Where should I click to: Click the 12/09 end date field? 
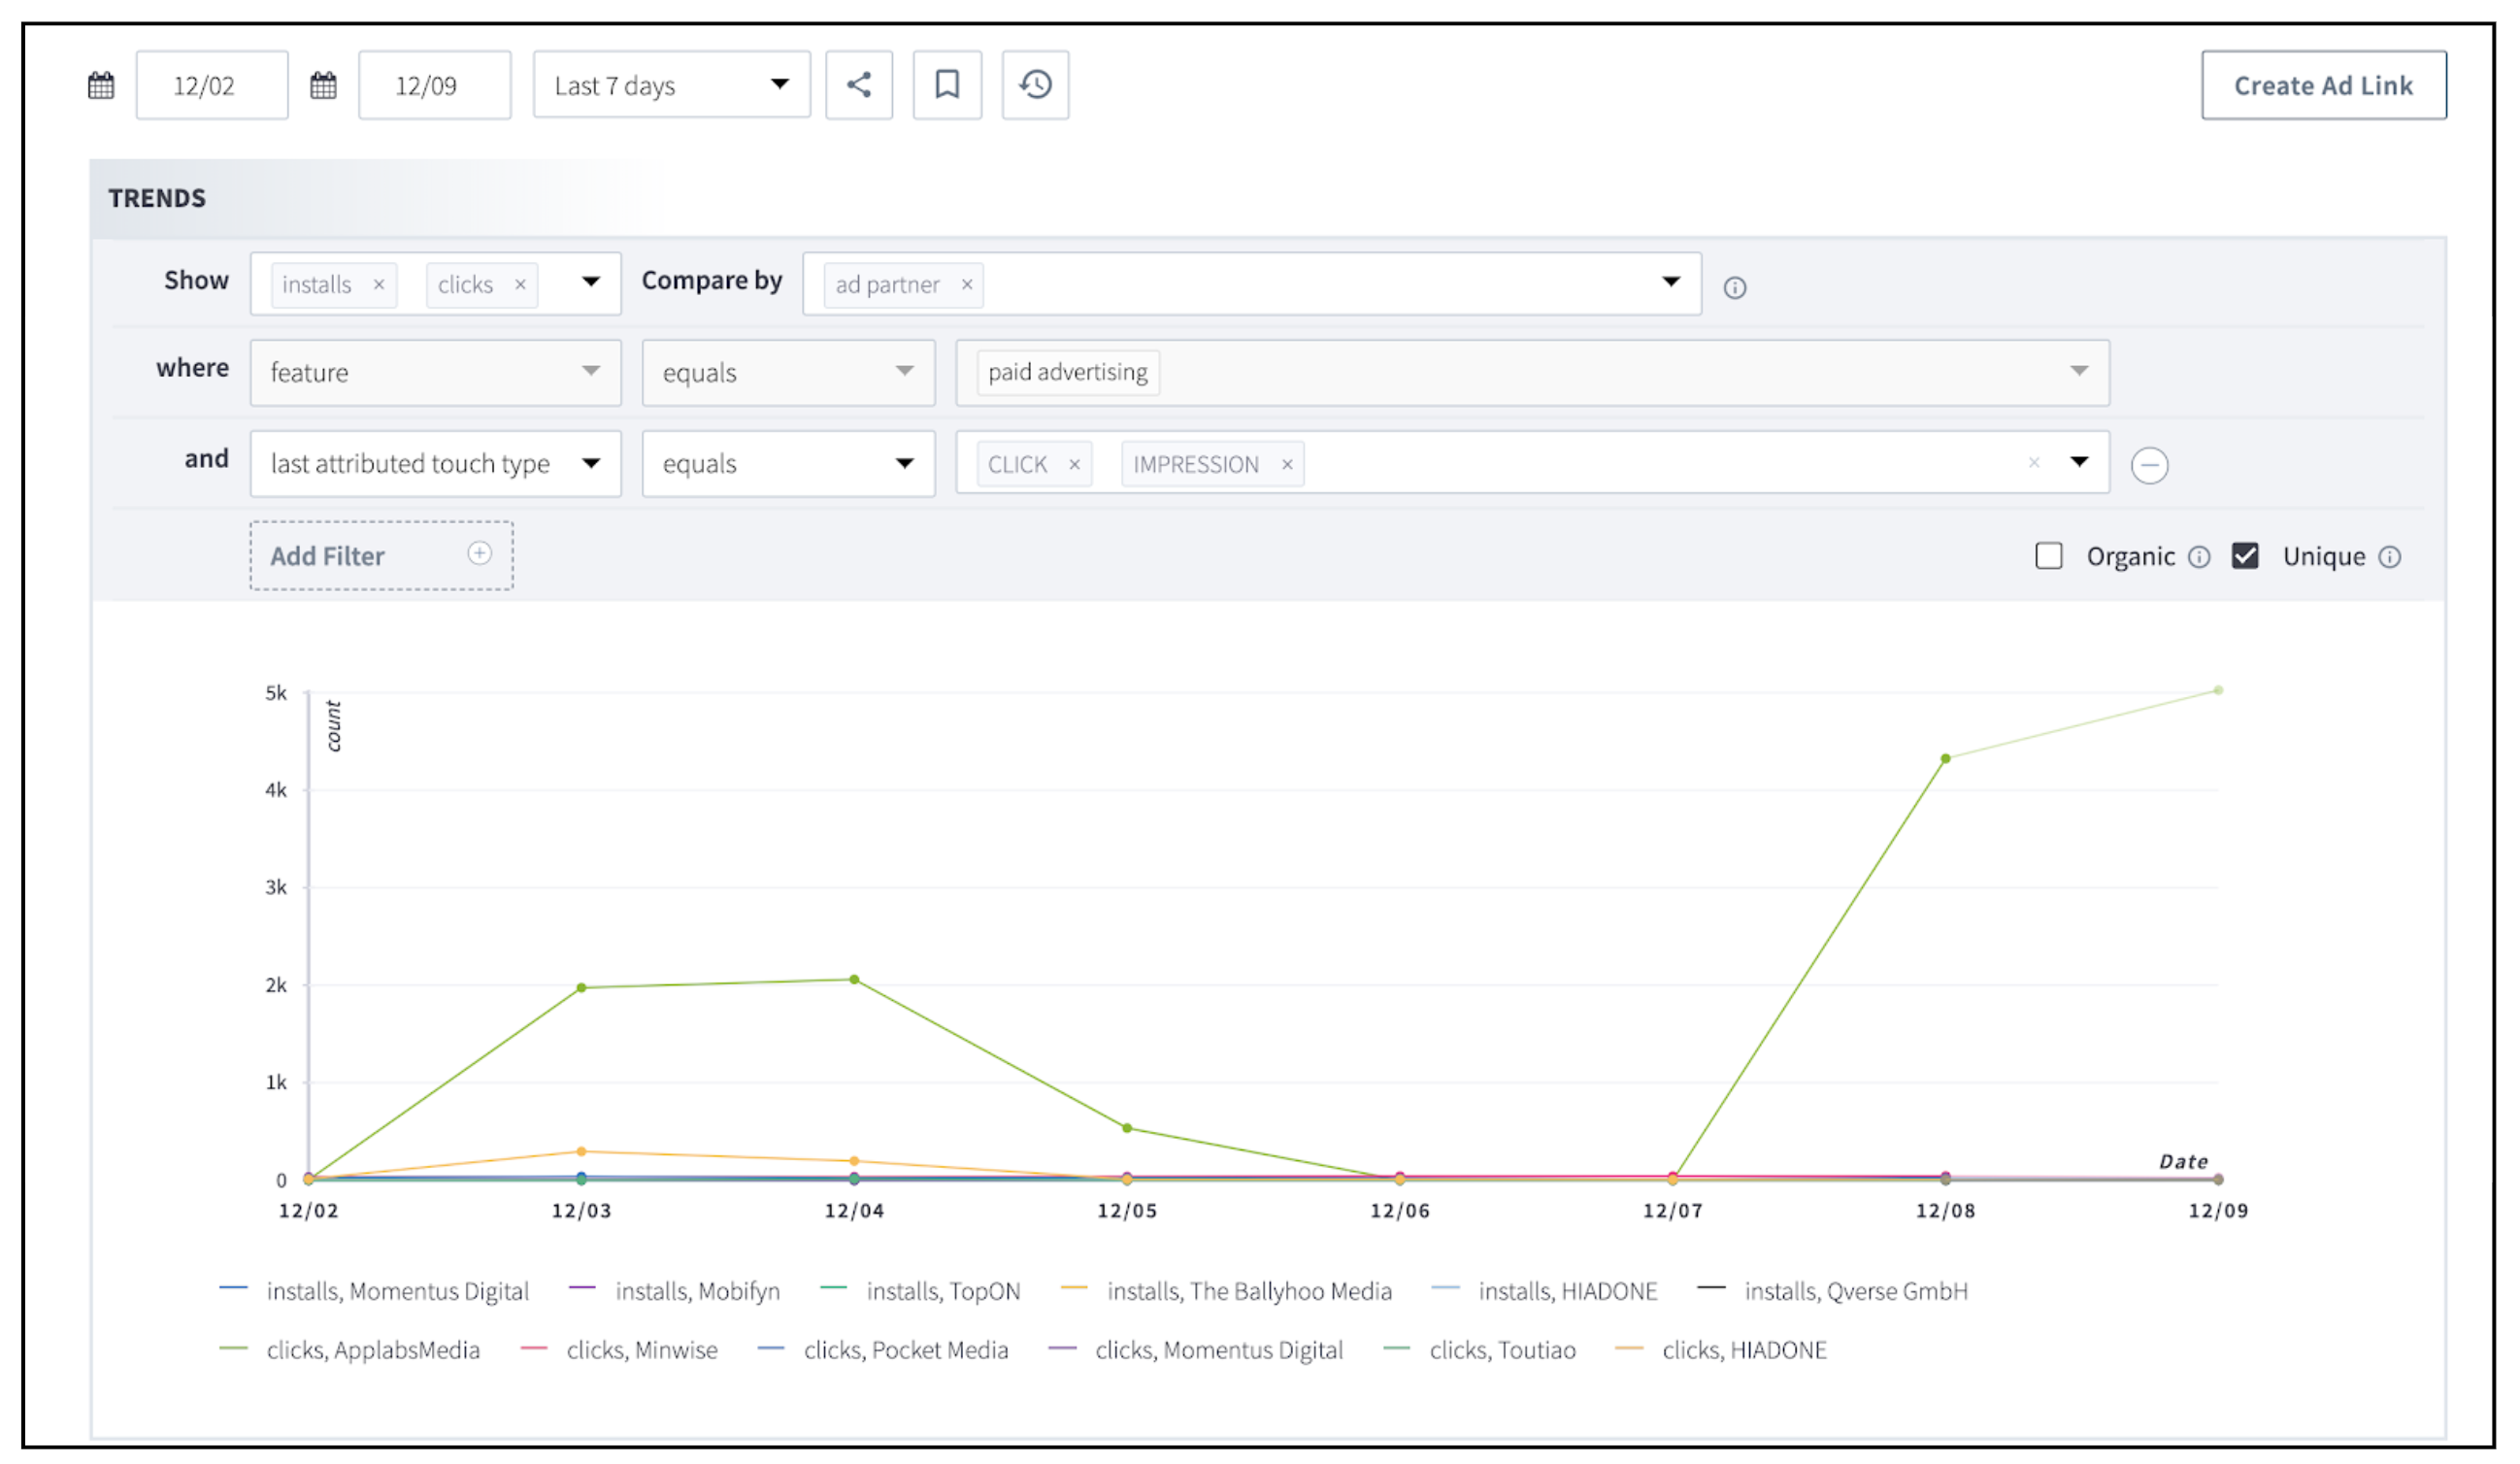tap(435, 85)
